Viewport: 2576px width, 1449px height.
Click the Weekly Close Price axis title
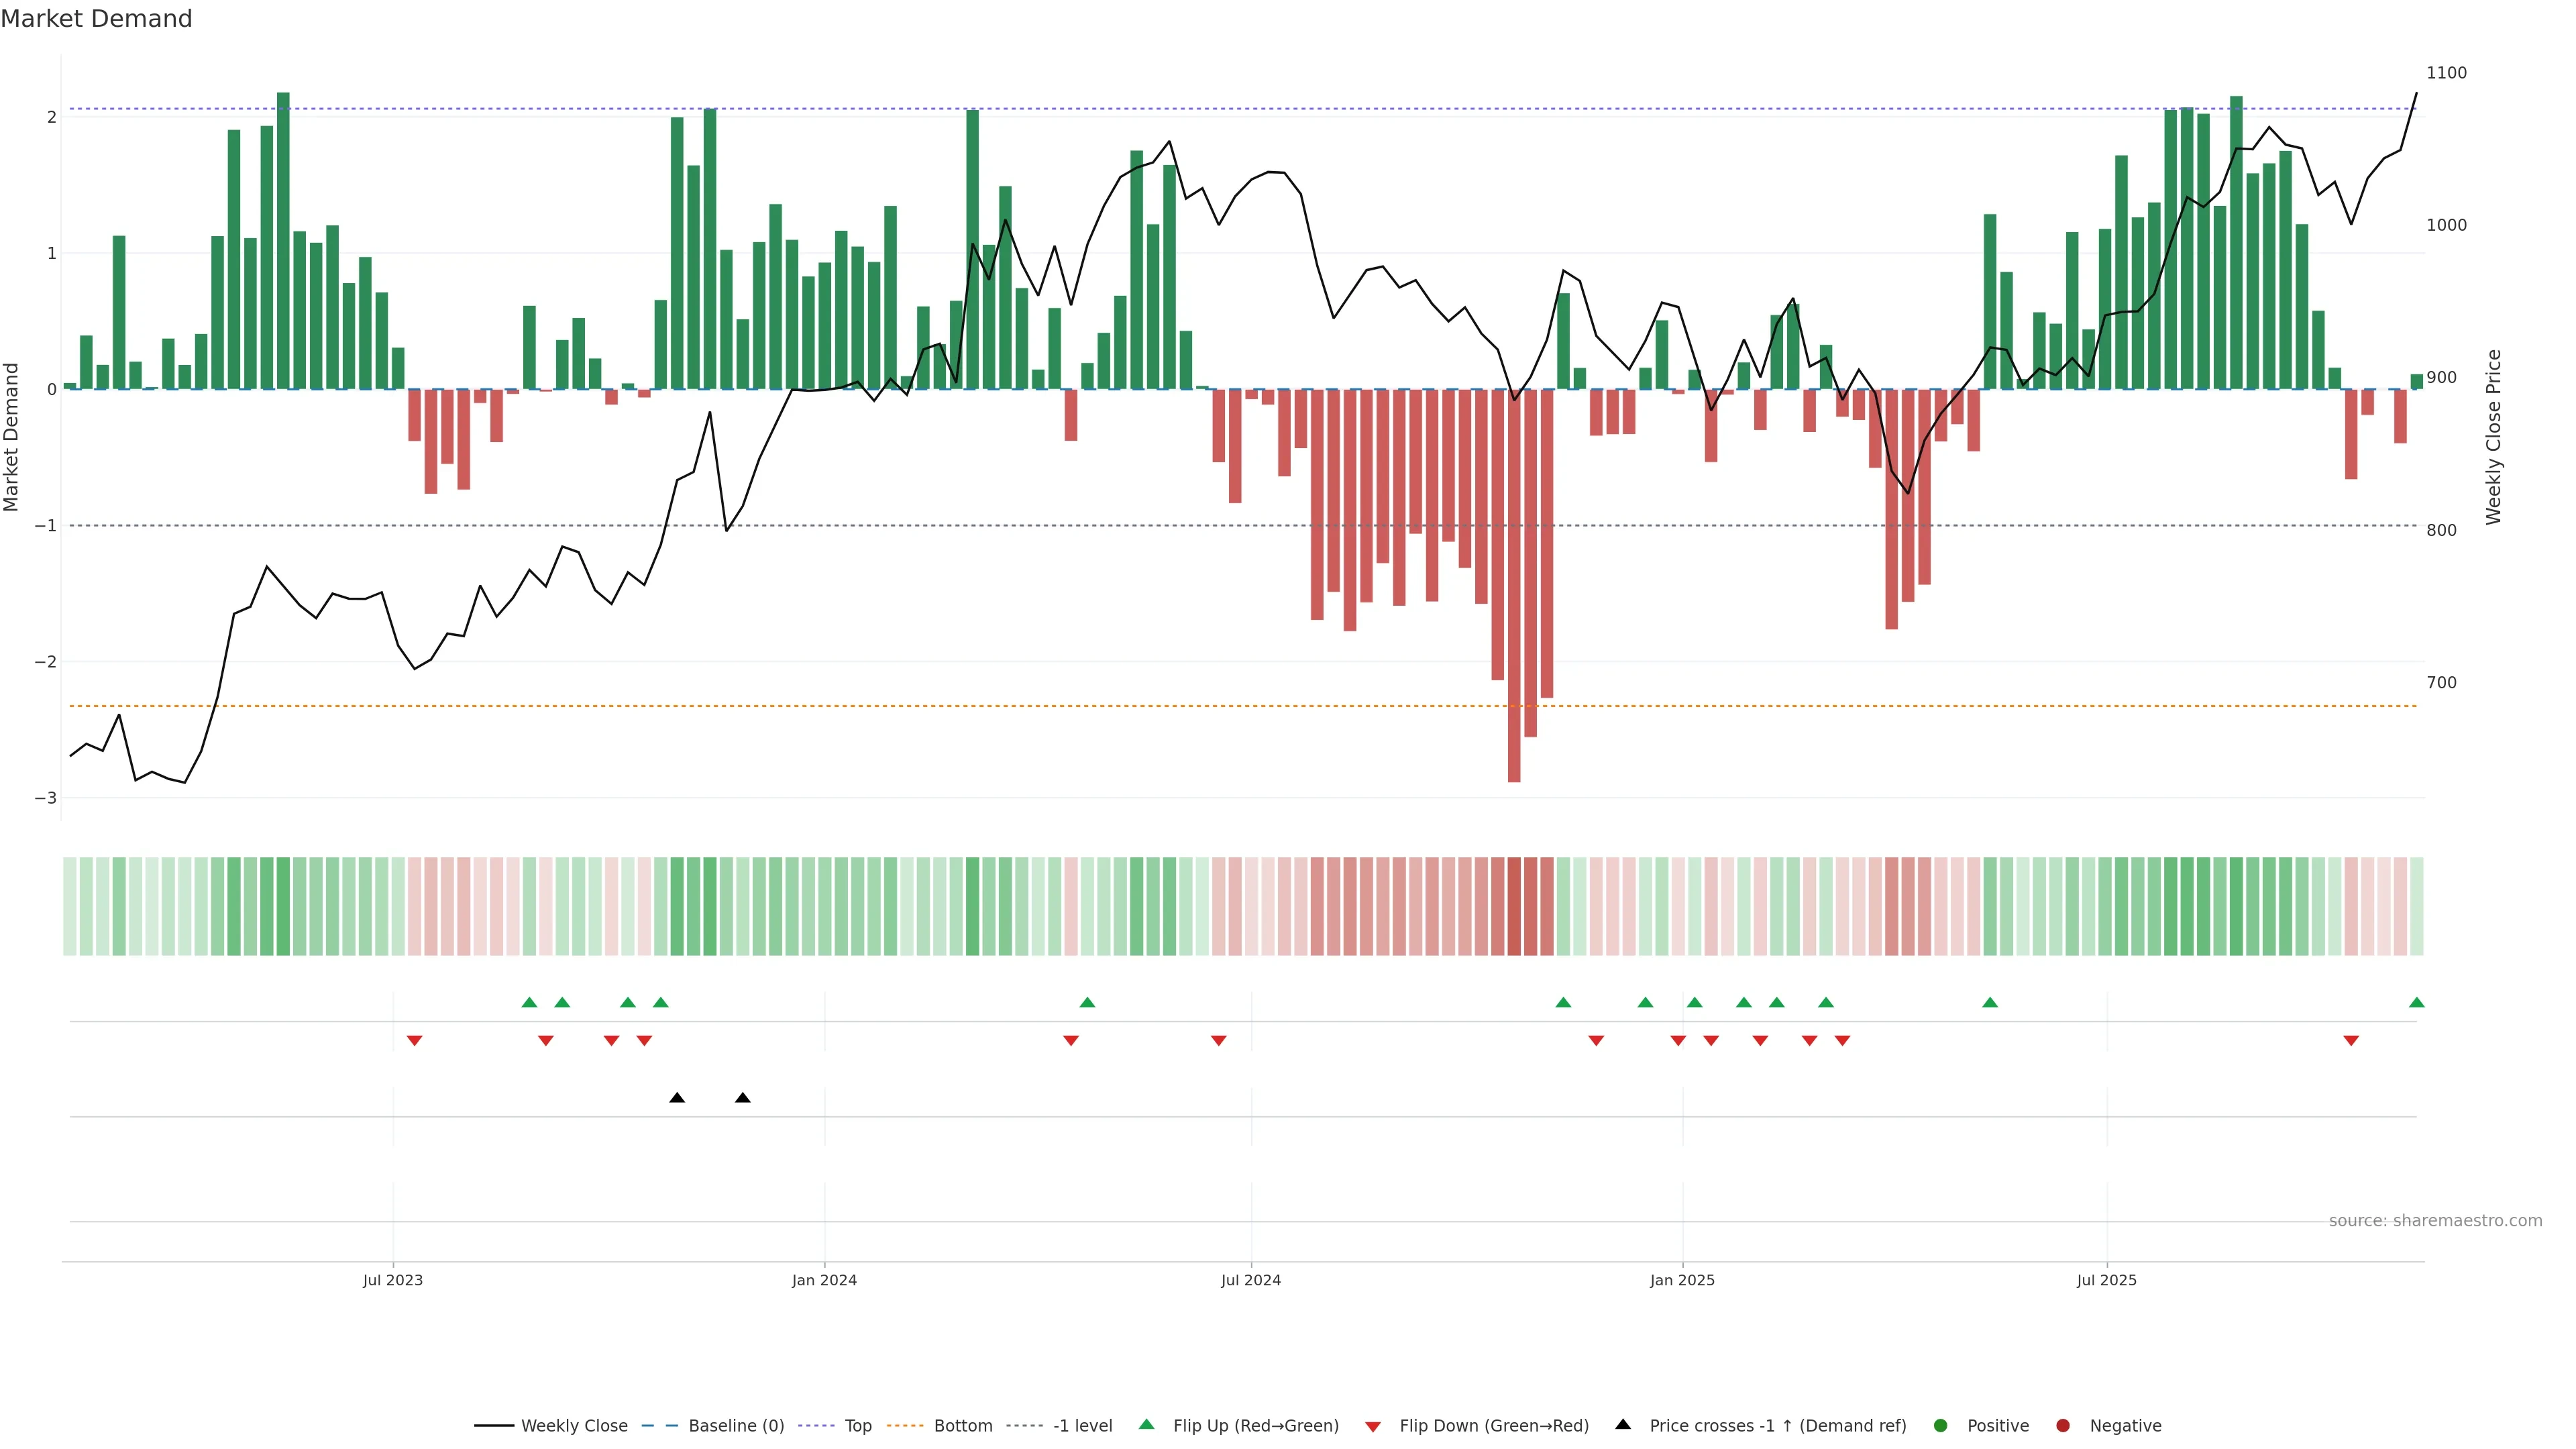point(2493,437)
